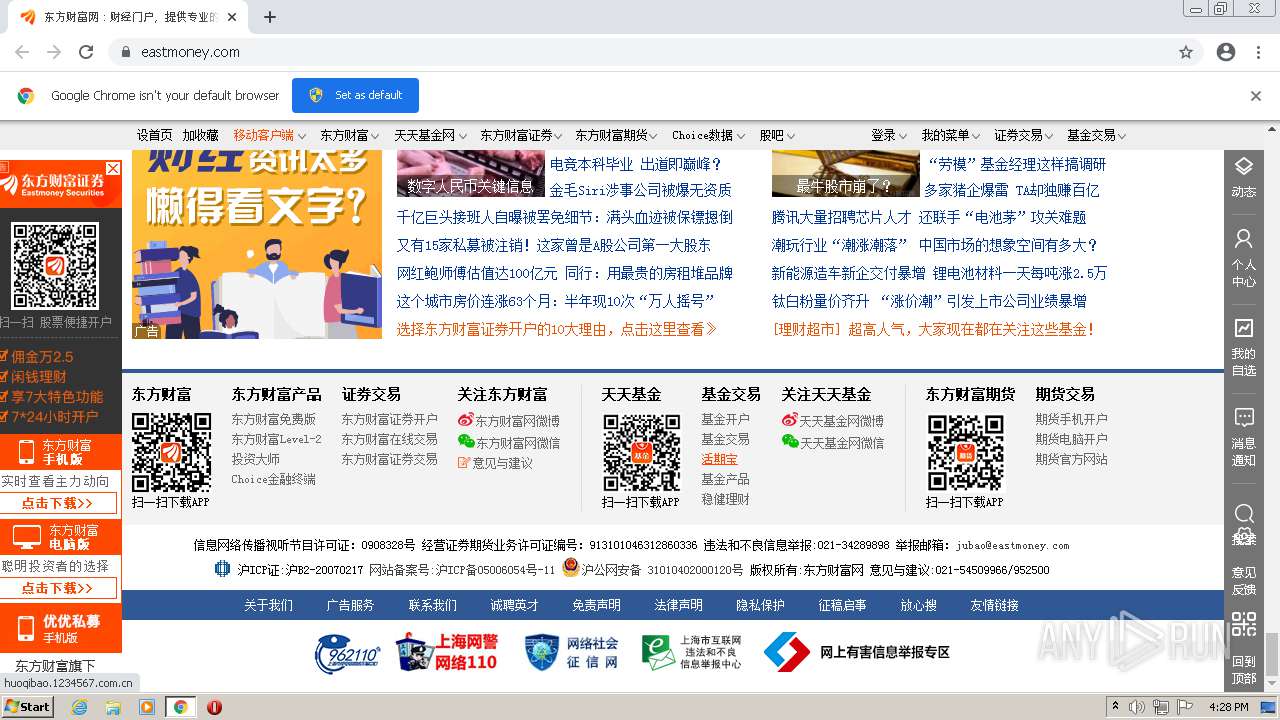Click 活期宝 link under 基金交易

[x=719, y=459]
